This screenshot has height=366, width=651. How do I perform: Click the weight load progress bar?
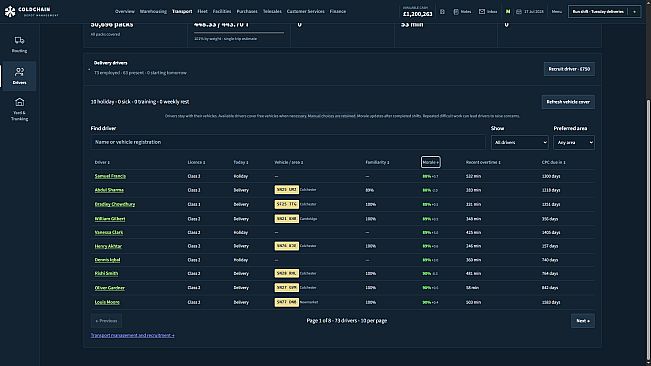click(x=239, y=32)
